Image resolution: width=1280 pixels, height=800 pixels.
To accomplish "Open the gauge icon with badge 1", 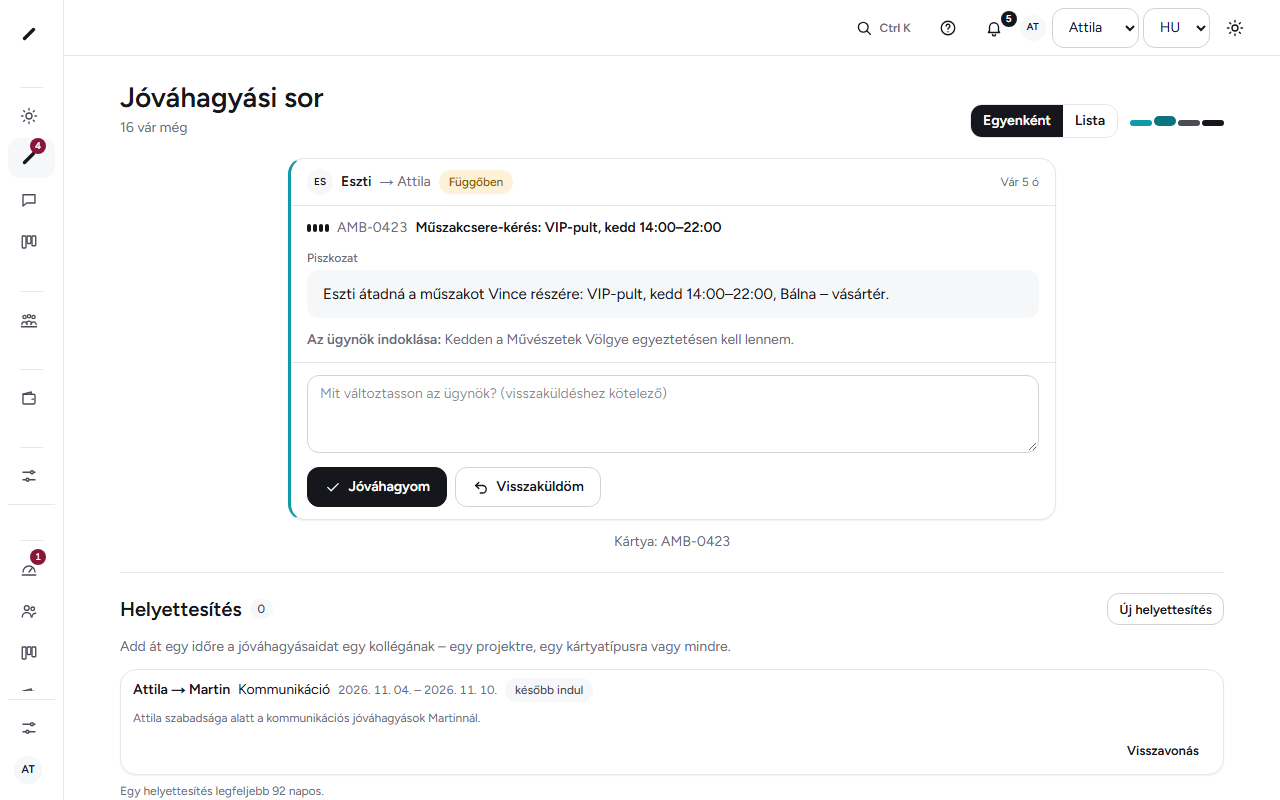I will (x=29, y=570).
